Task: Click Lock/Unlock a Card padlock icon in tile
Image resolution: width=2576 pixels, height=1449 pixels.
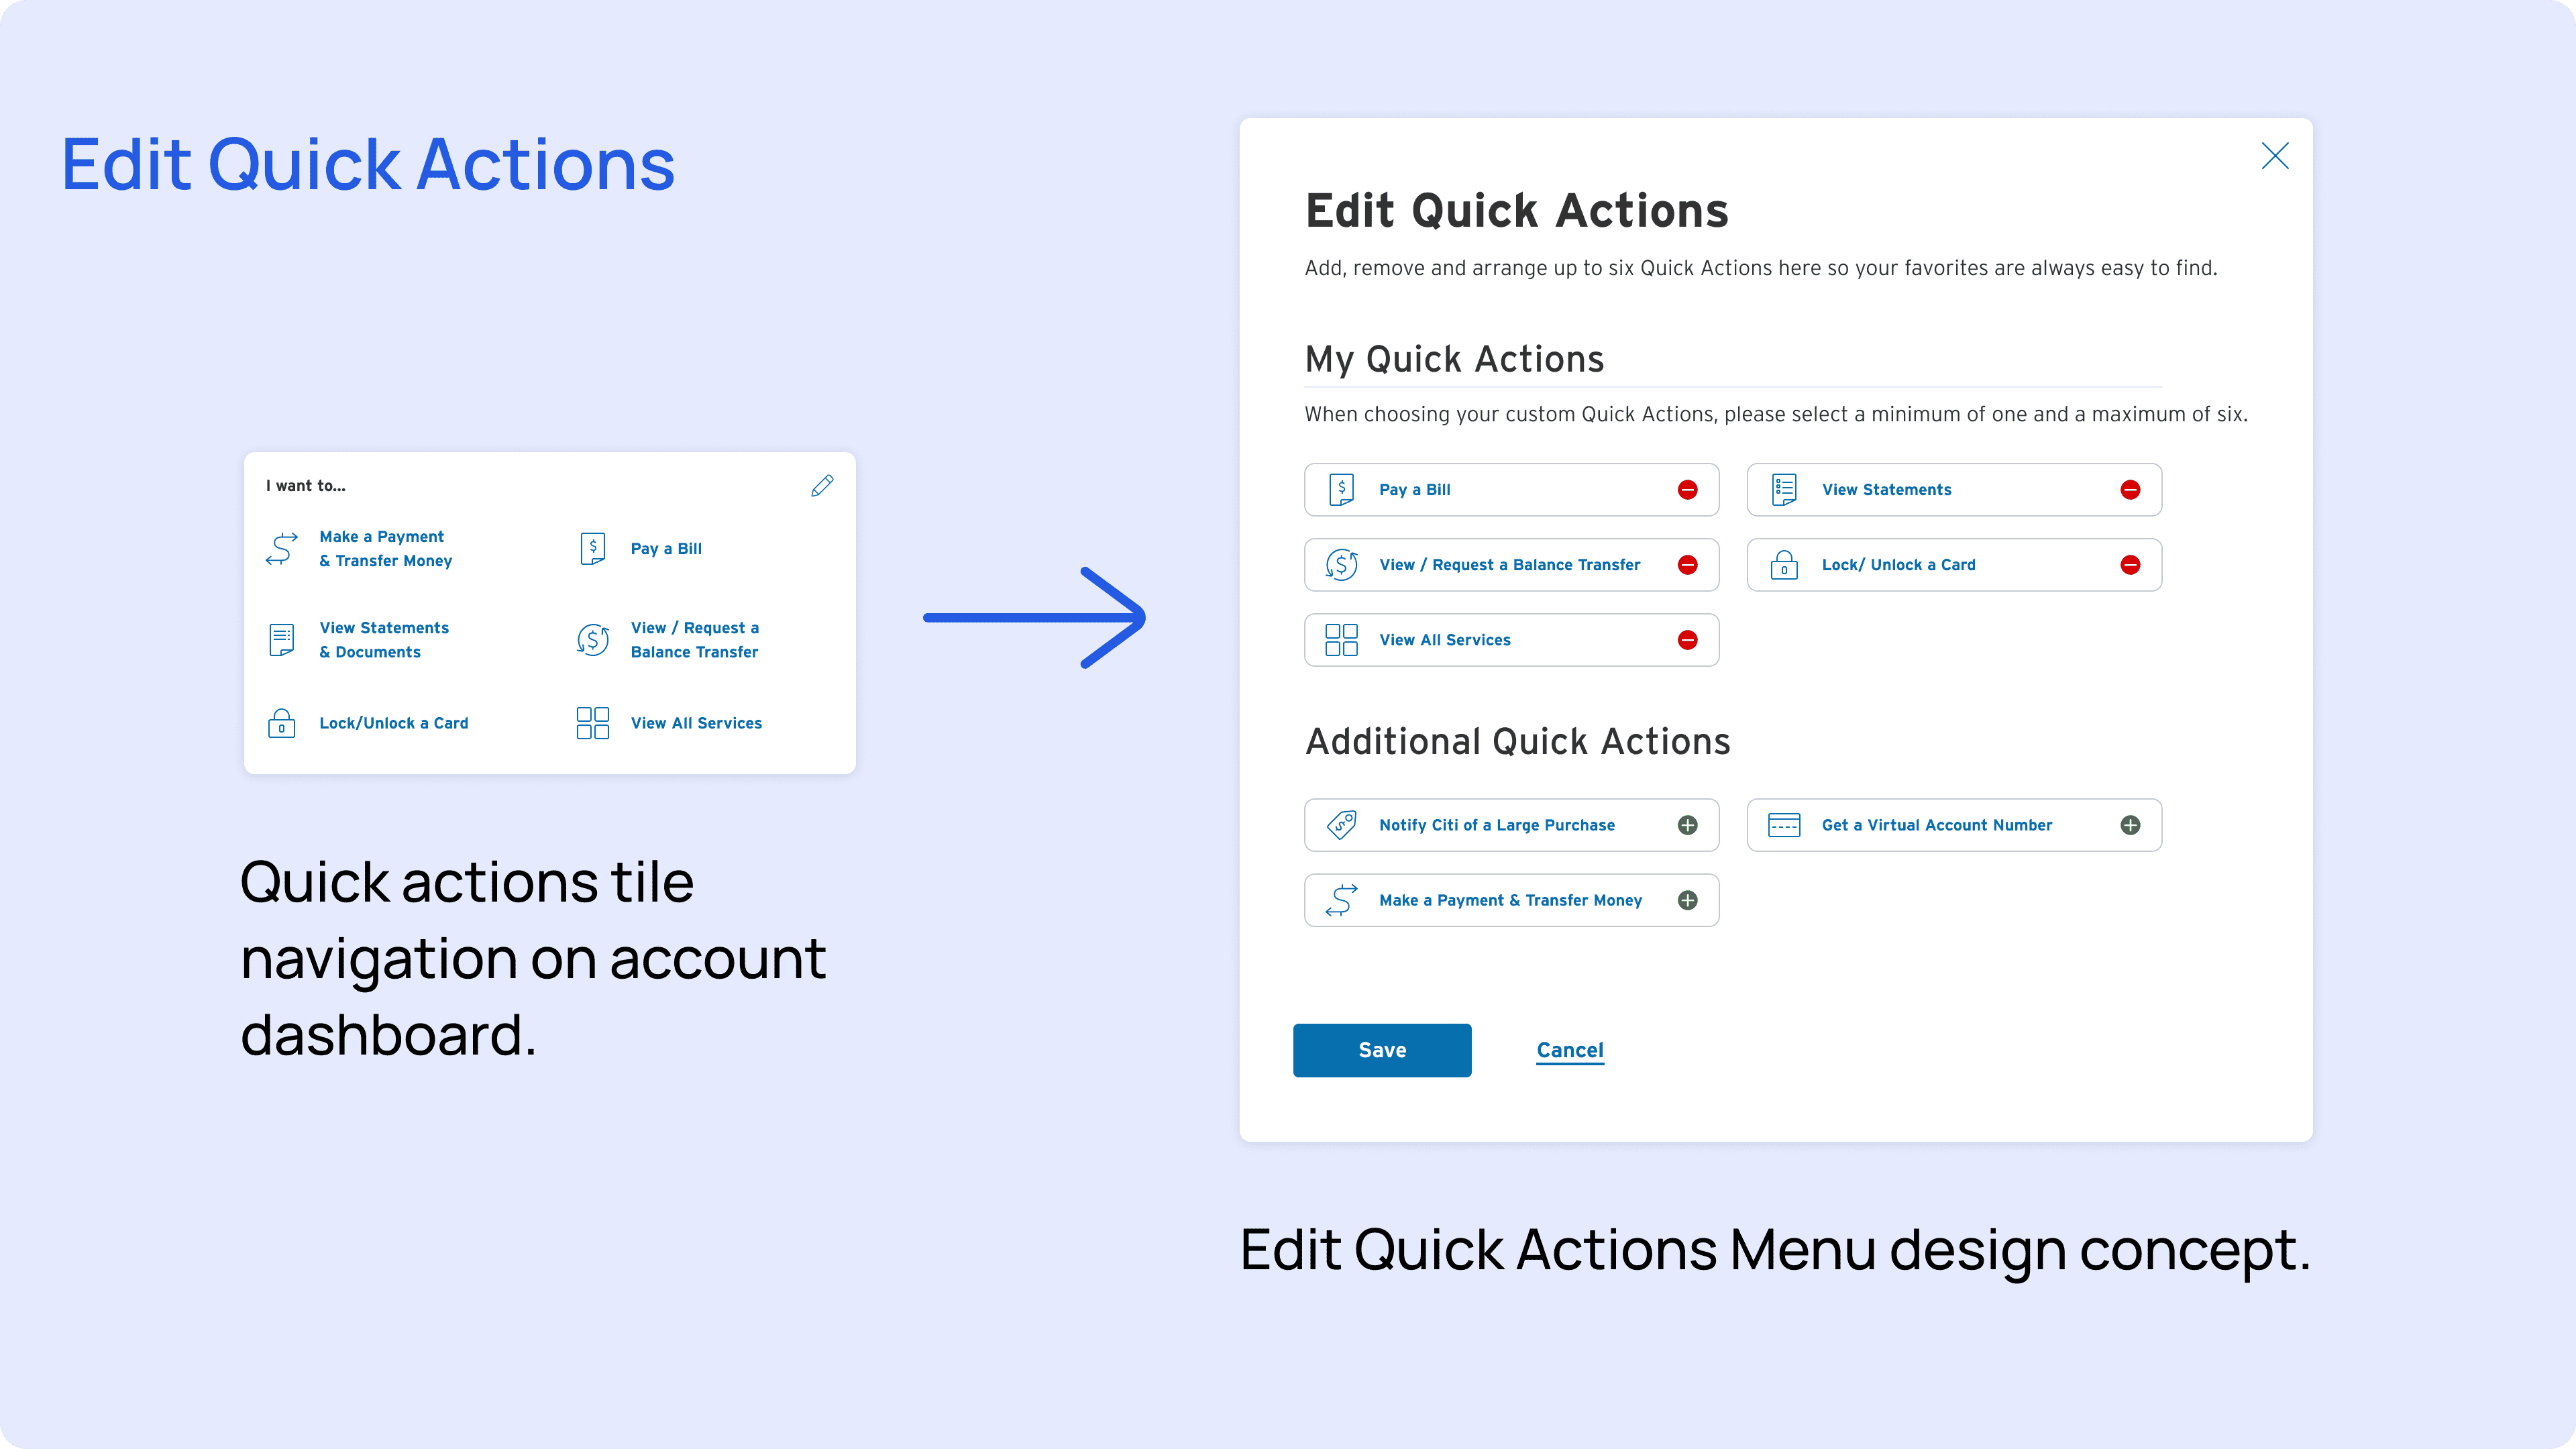Action: tap(281, 723)
